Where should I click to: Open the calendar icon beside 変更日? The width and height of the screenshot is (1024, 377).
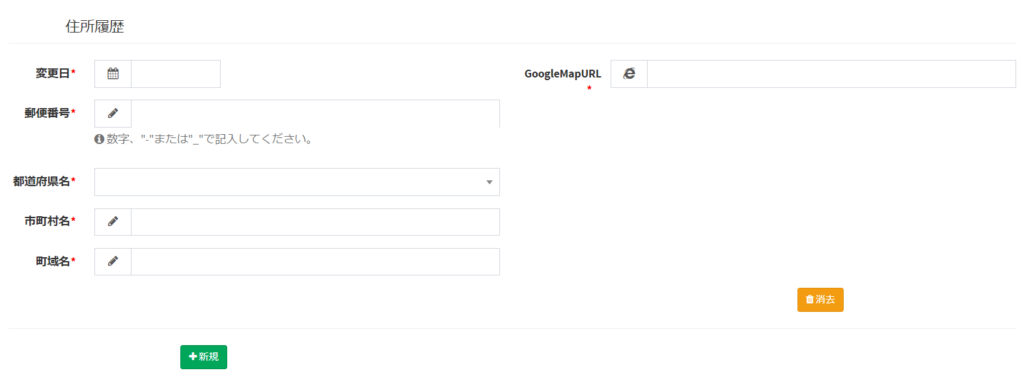click(x=113, y=74)
